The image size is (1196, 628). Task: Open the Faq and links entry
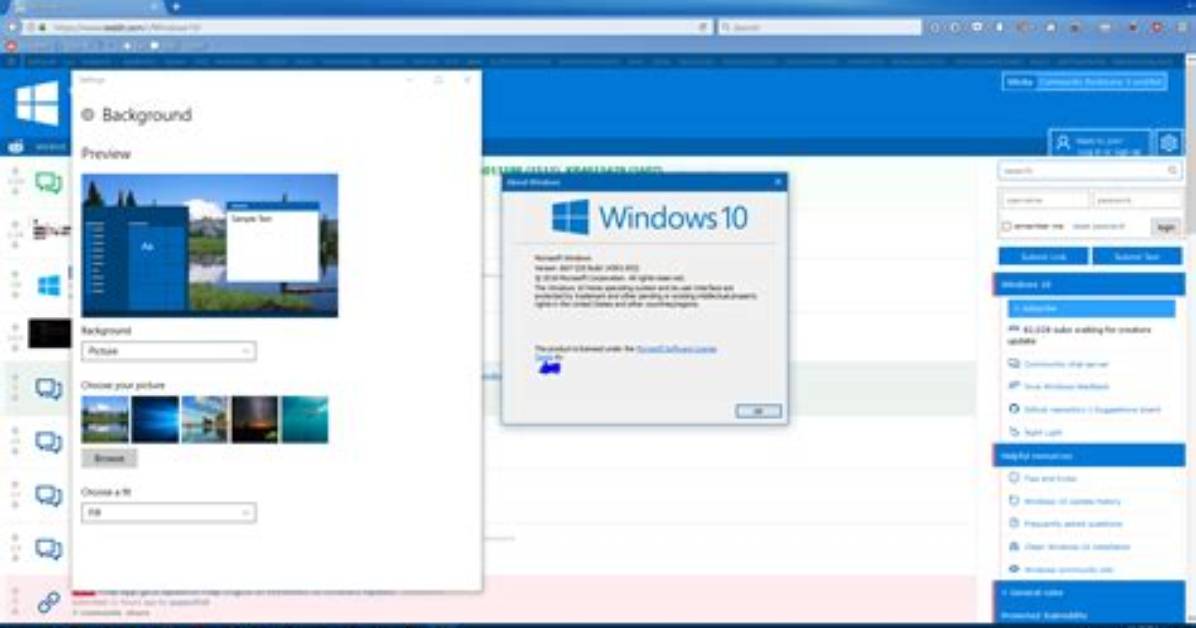pos(1050,478)
